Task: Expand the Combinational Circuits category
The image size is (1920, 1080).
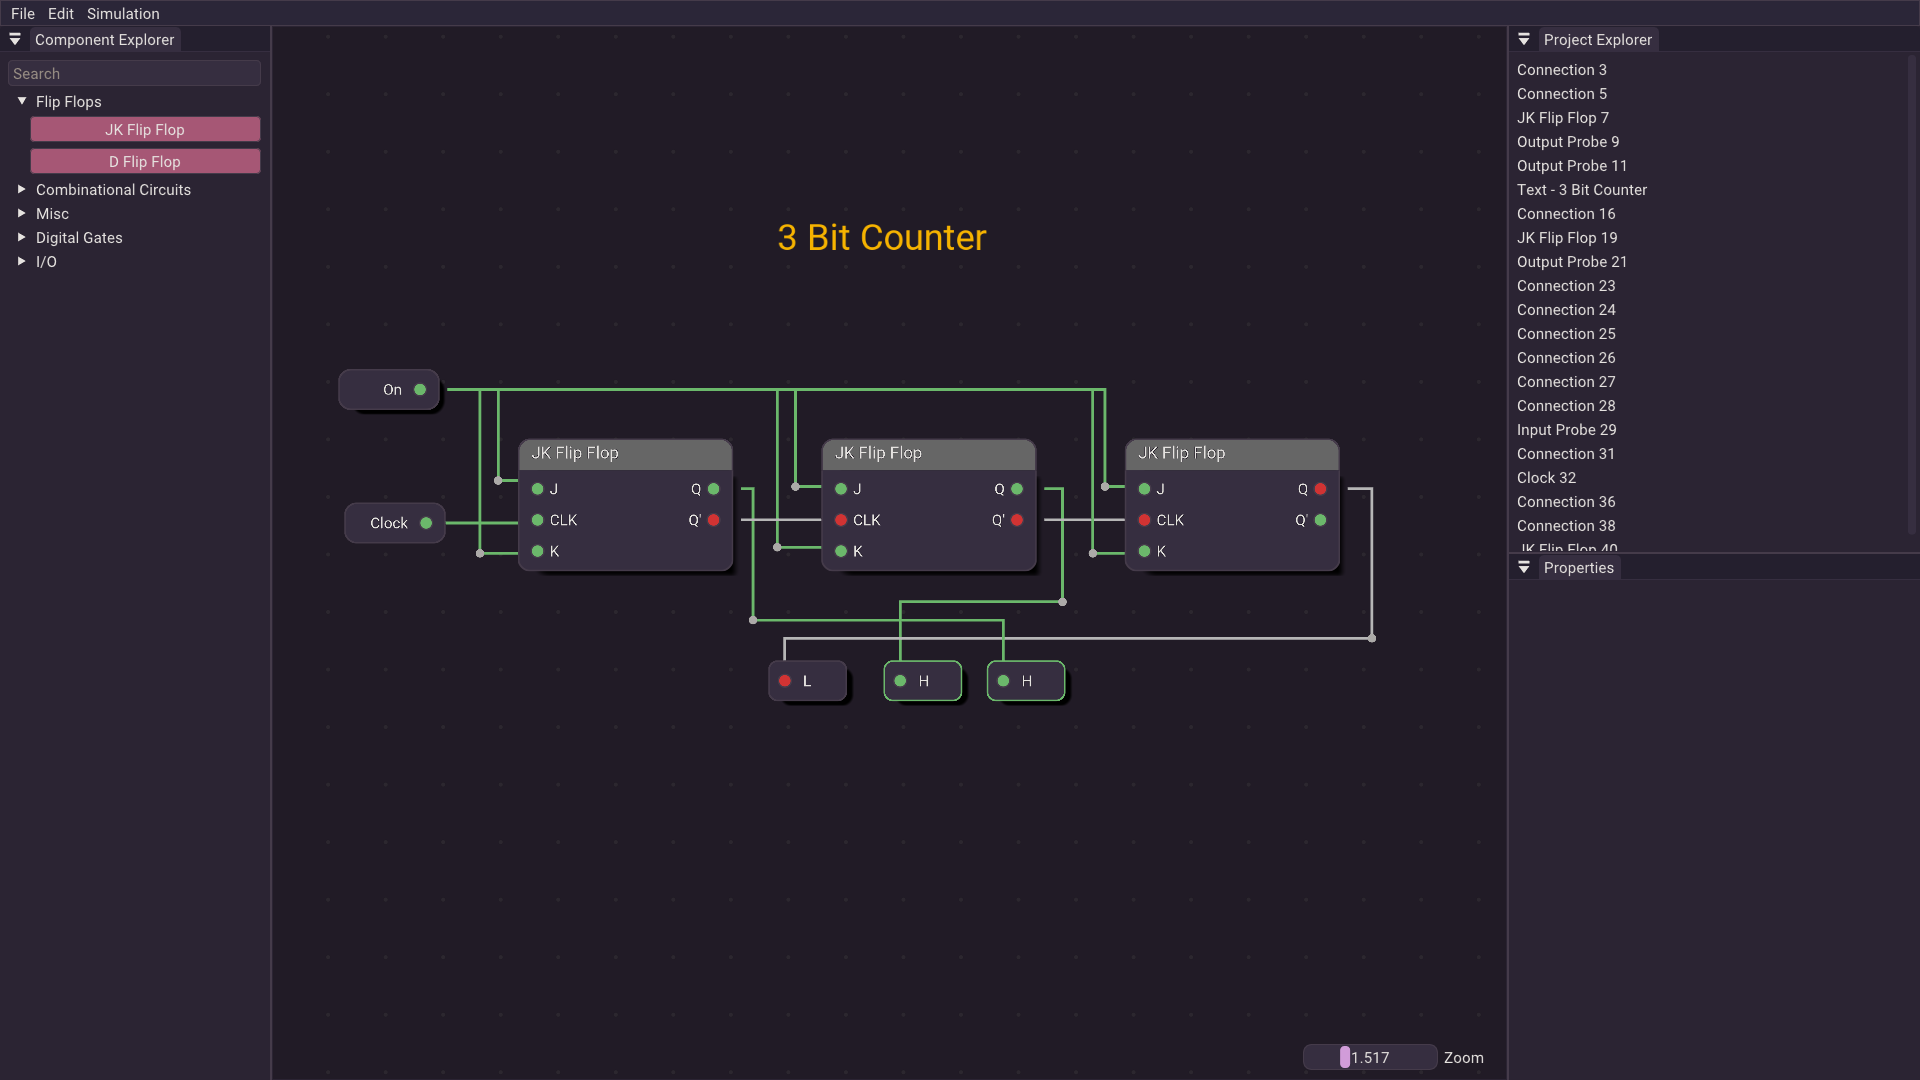Action: [113, 189]
